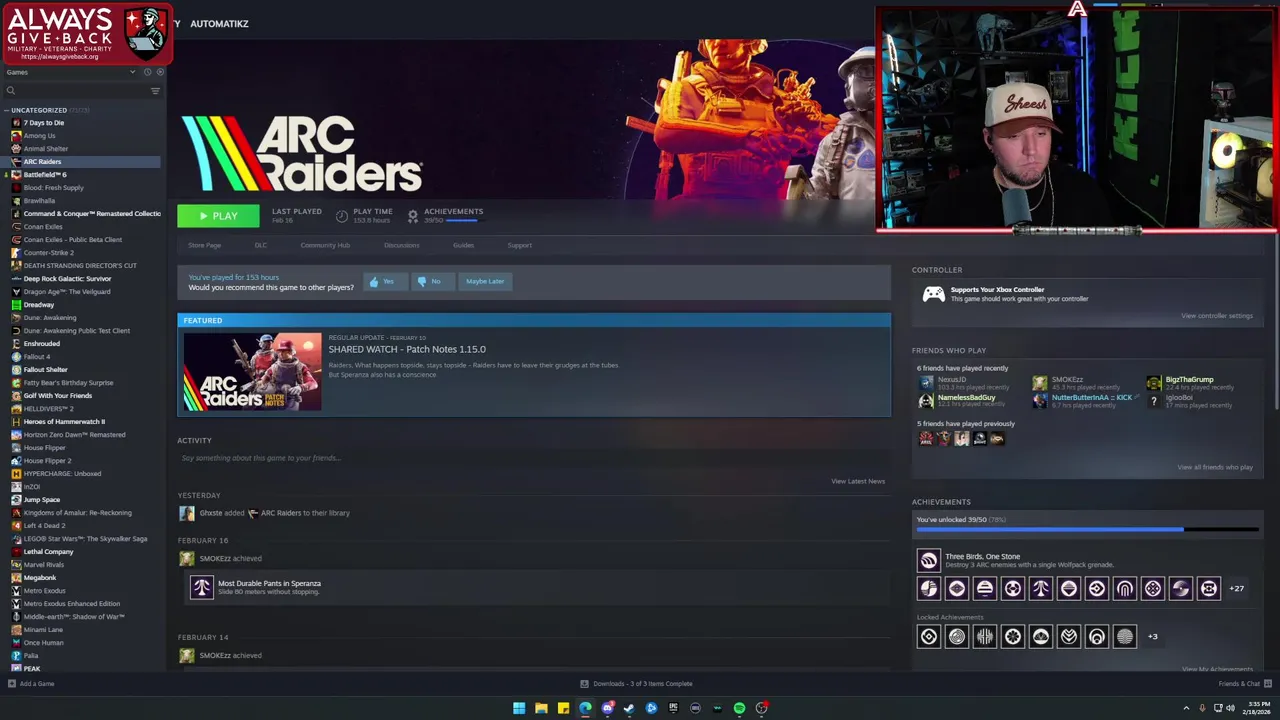Click the Xbox controller icon
The width and height of the screenshot is (1280, 720).
pyautogui.click(x=933, y=294)
